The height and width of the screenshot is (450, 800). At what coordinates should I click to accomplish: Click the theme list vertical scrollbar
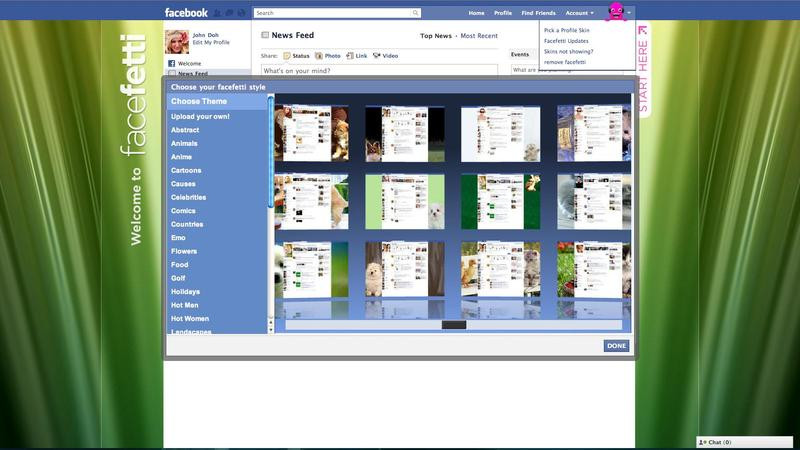point(271,152)
